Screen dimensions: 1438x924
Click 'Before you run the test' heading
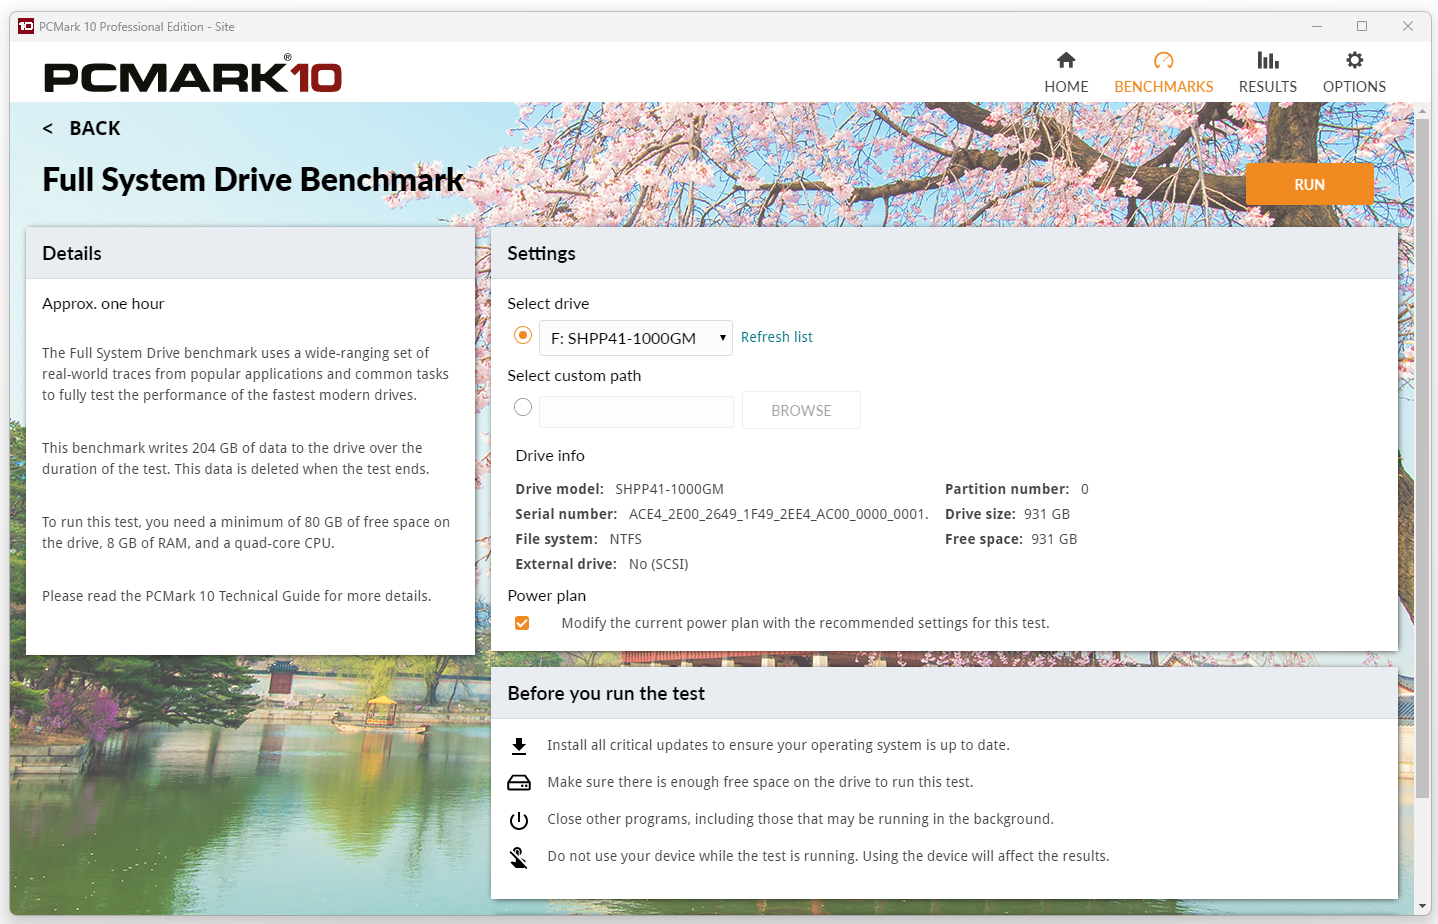606,694
